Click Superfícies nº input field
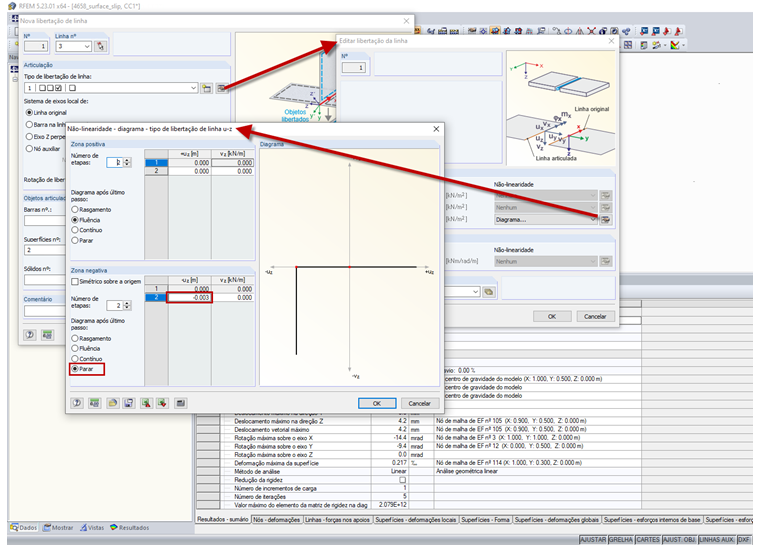Screen dimensions: 760x545 click(45, 250)
